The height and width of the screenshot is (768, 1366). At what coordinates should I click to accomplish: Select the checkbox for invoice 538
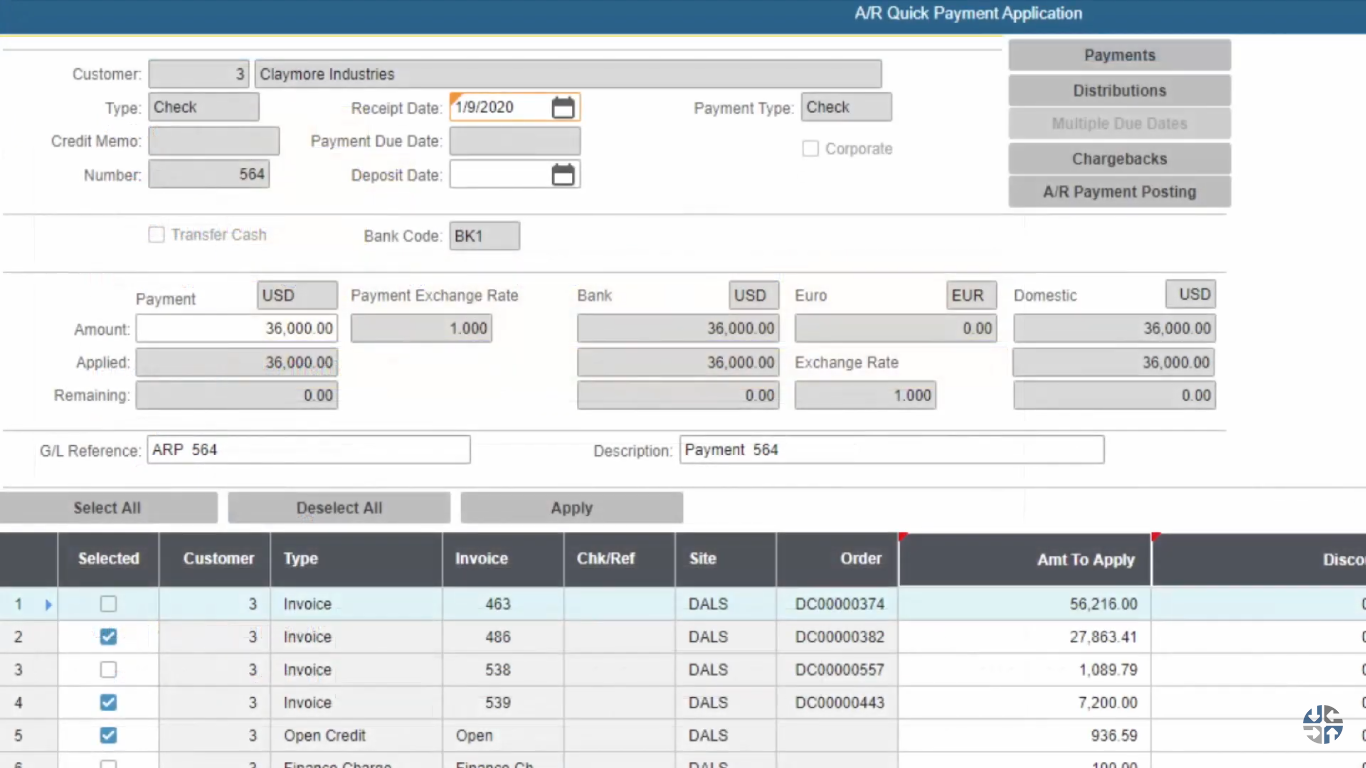coord(108,670)
